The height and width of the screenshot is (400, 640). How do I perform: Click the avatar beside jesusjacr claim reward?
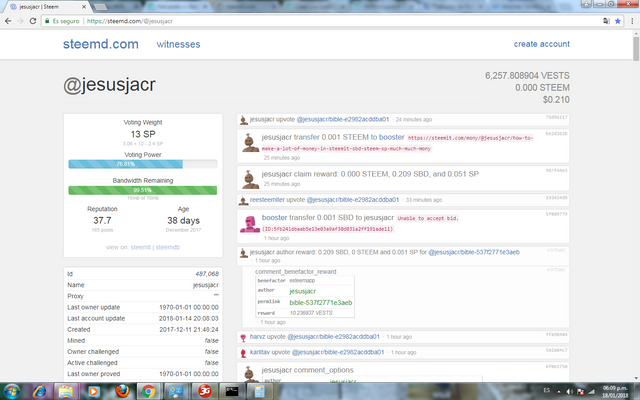click(250, 179)
